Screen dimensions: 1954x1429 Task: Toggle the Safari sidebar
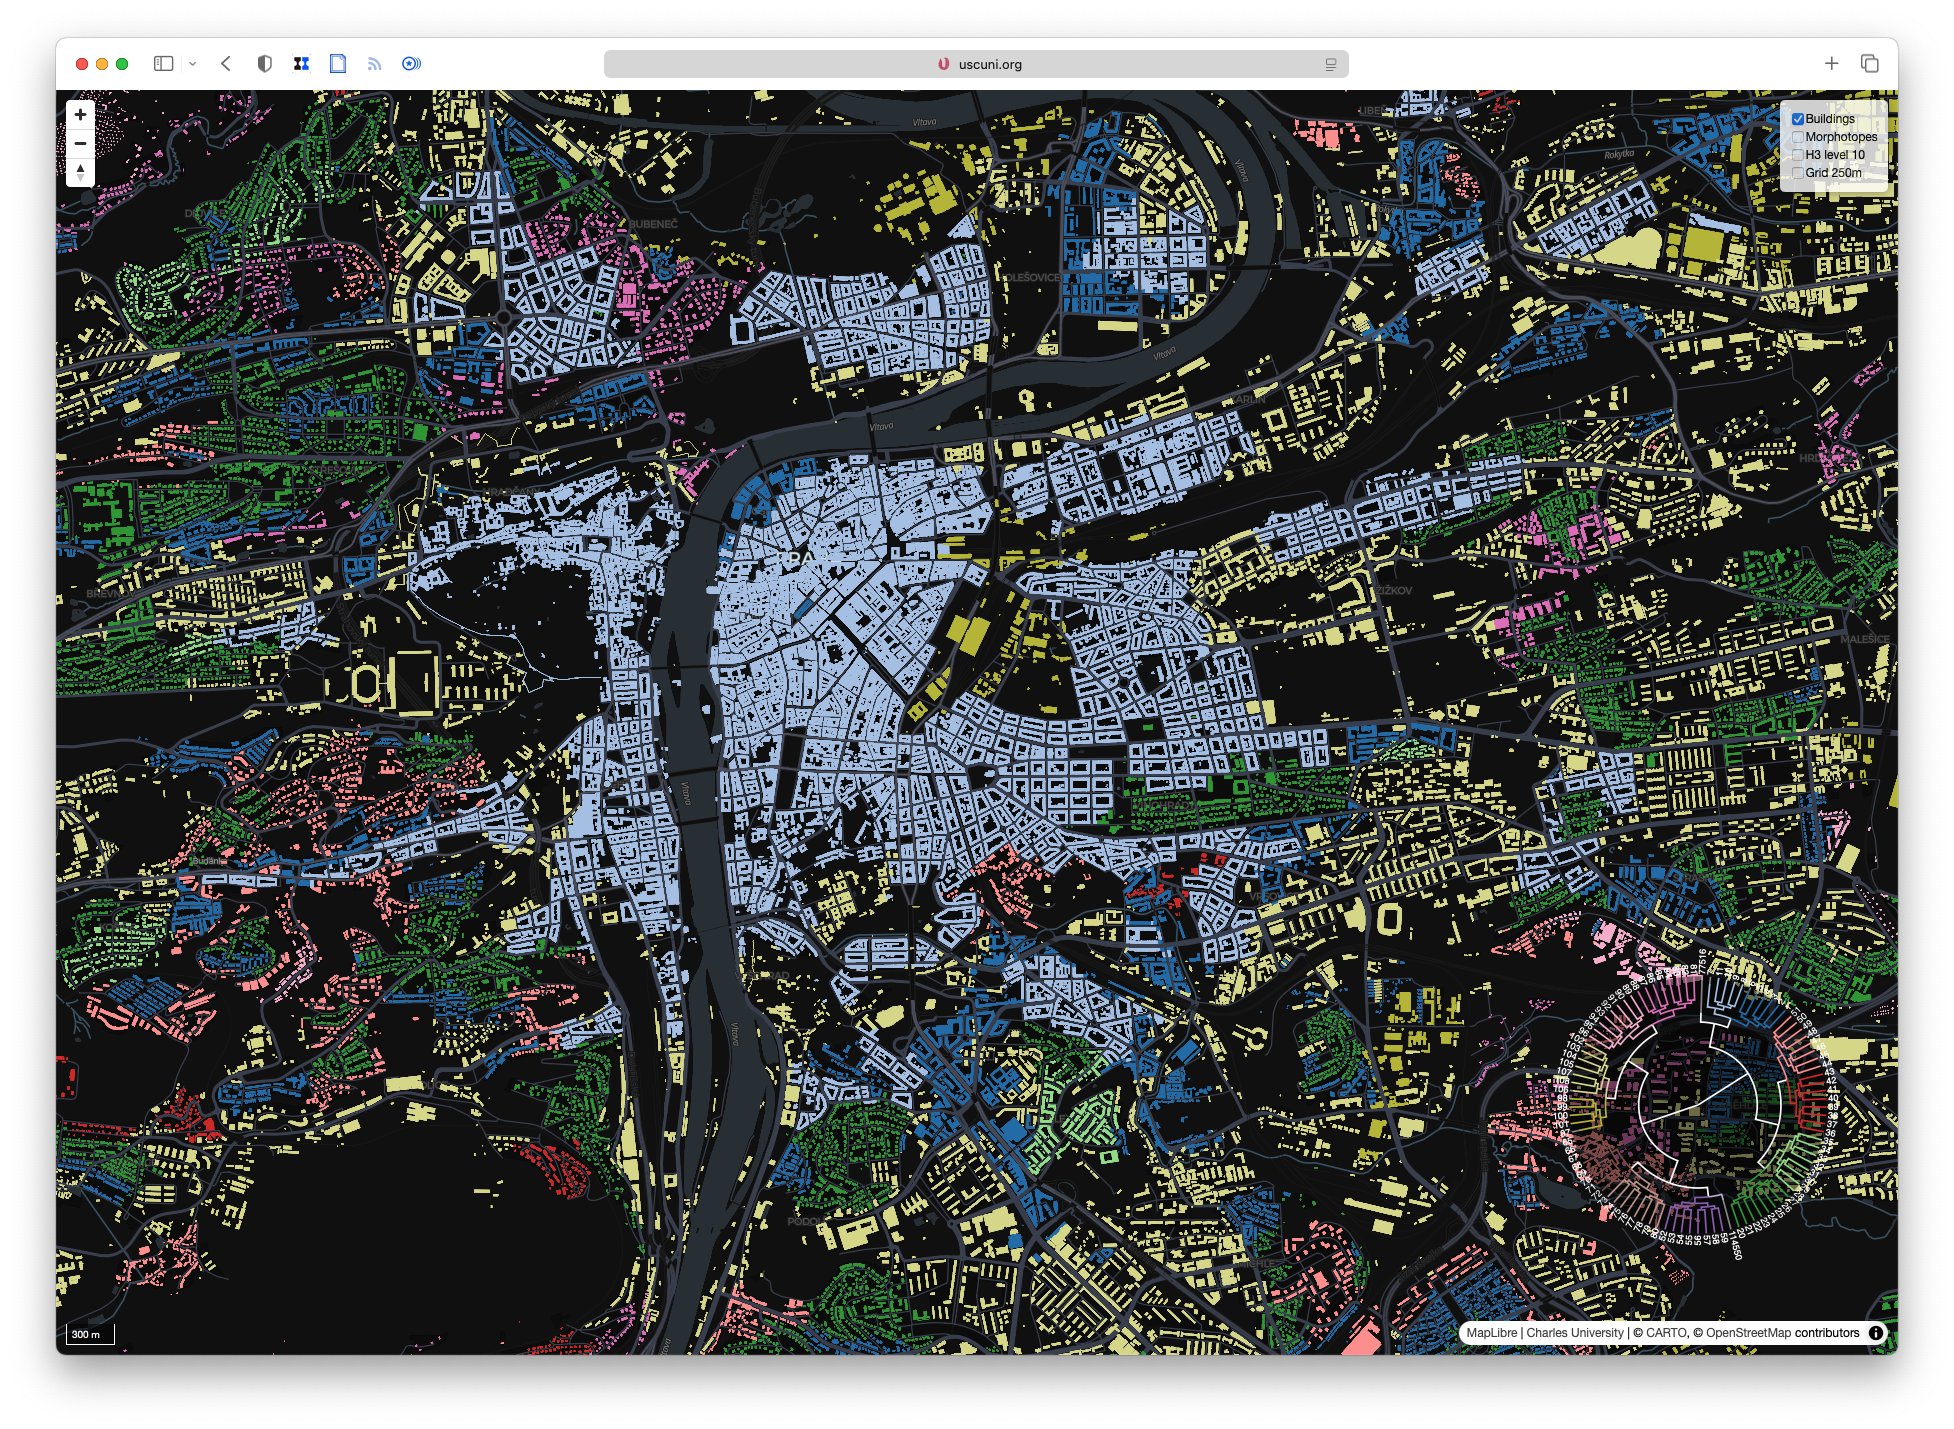click(x=163, y=64)
